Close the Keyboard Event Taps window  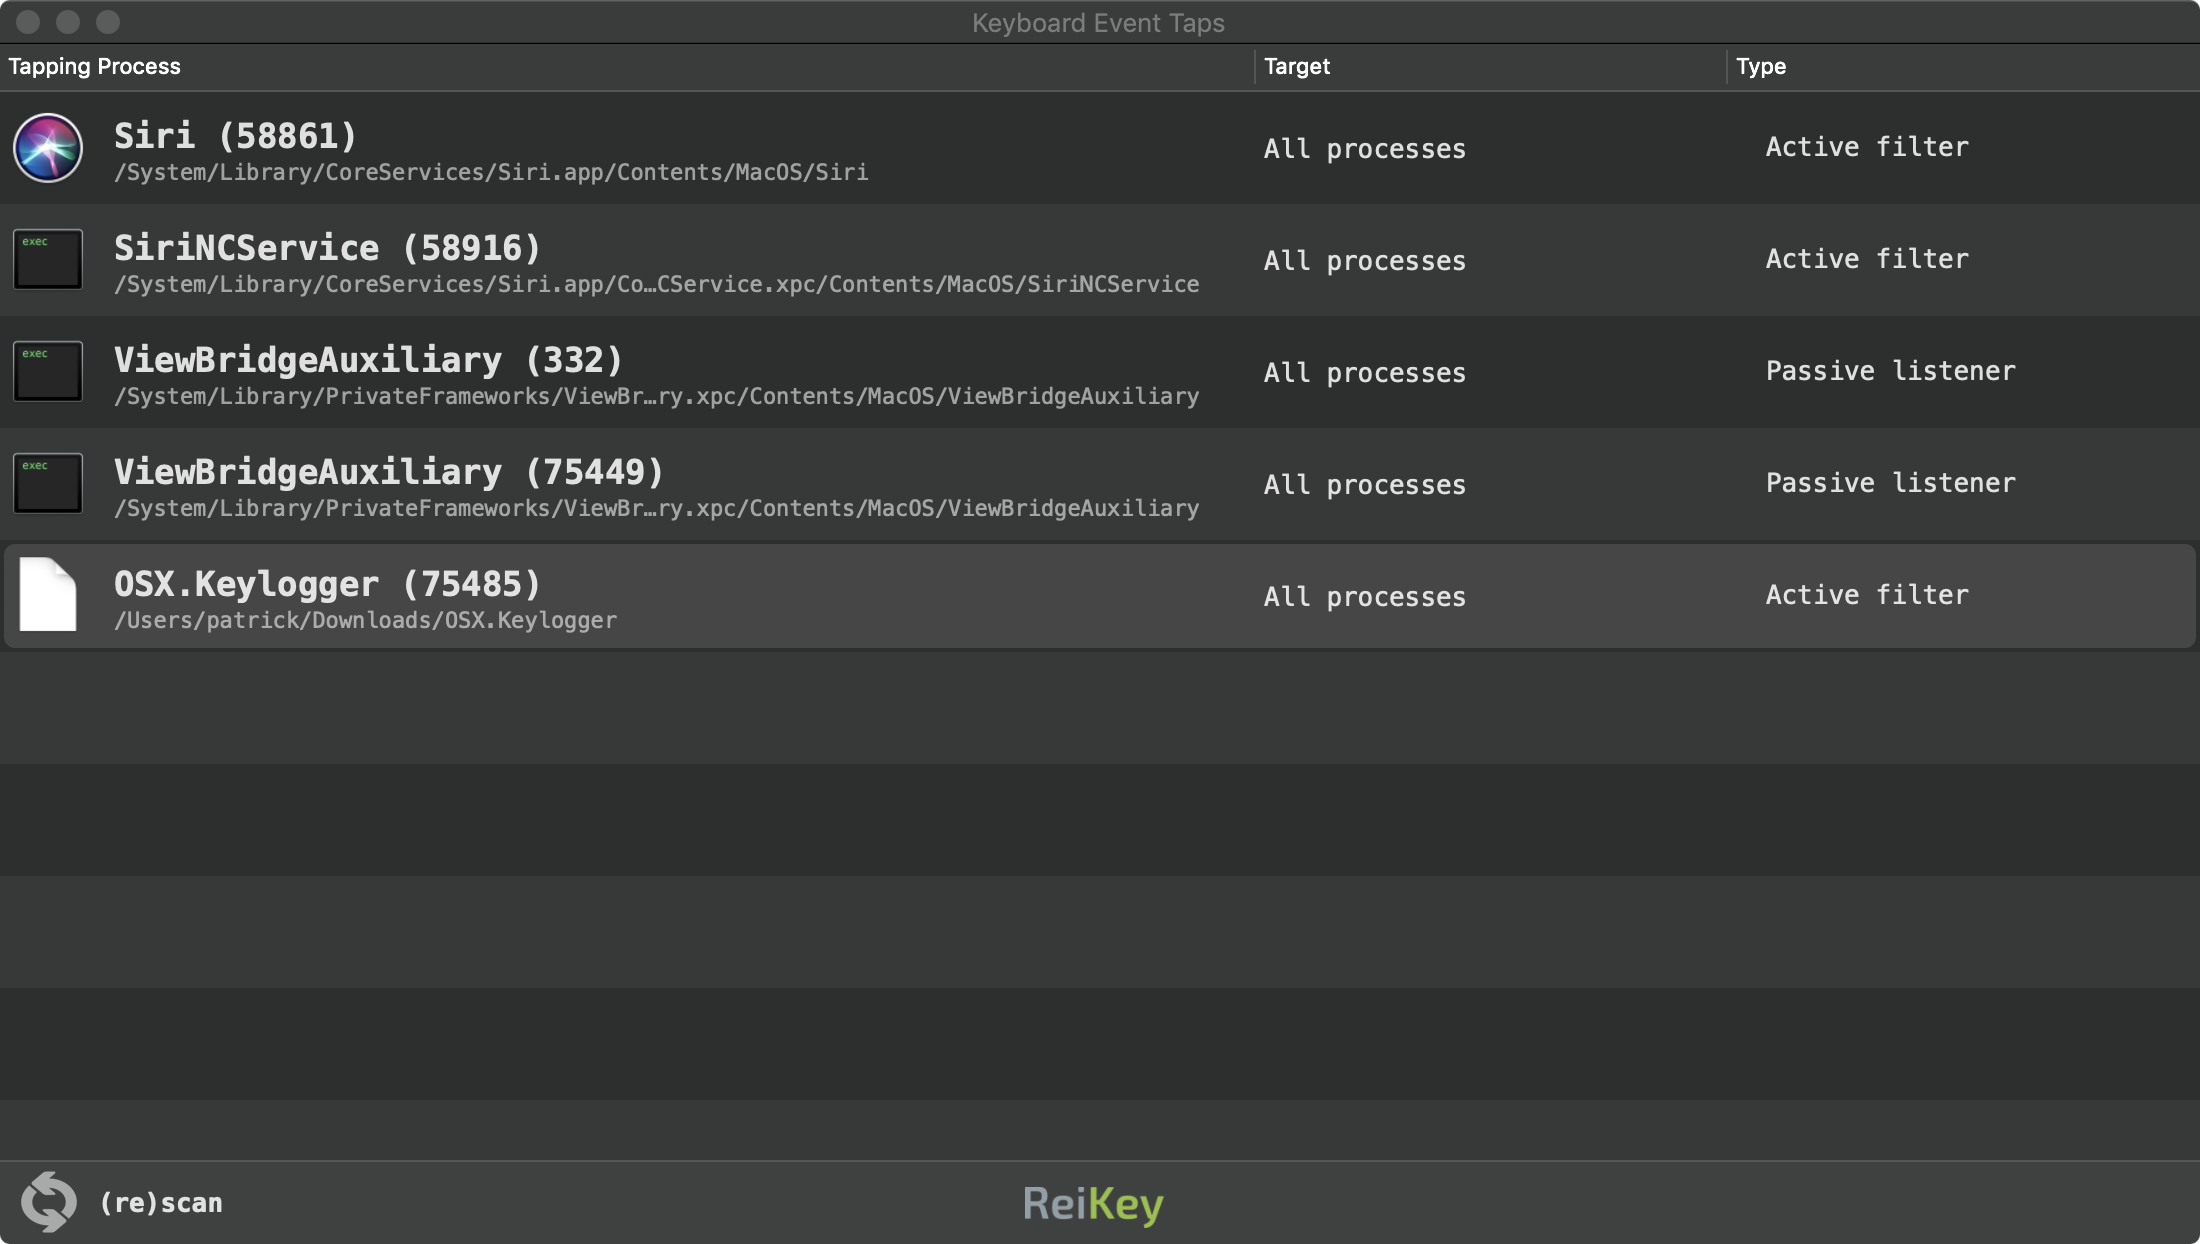coord(28,22)
